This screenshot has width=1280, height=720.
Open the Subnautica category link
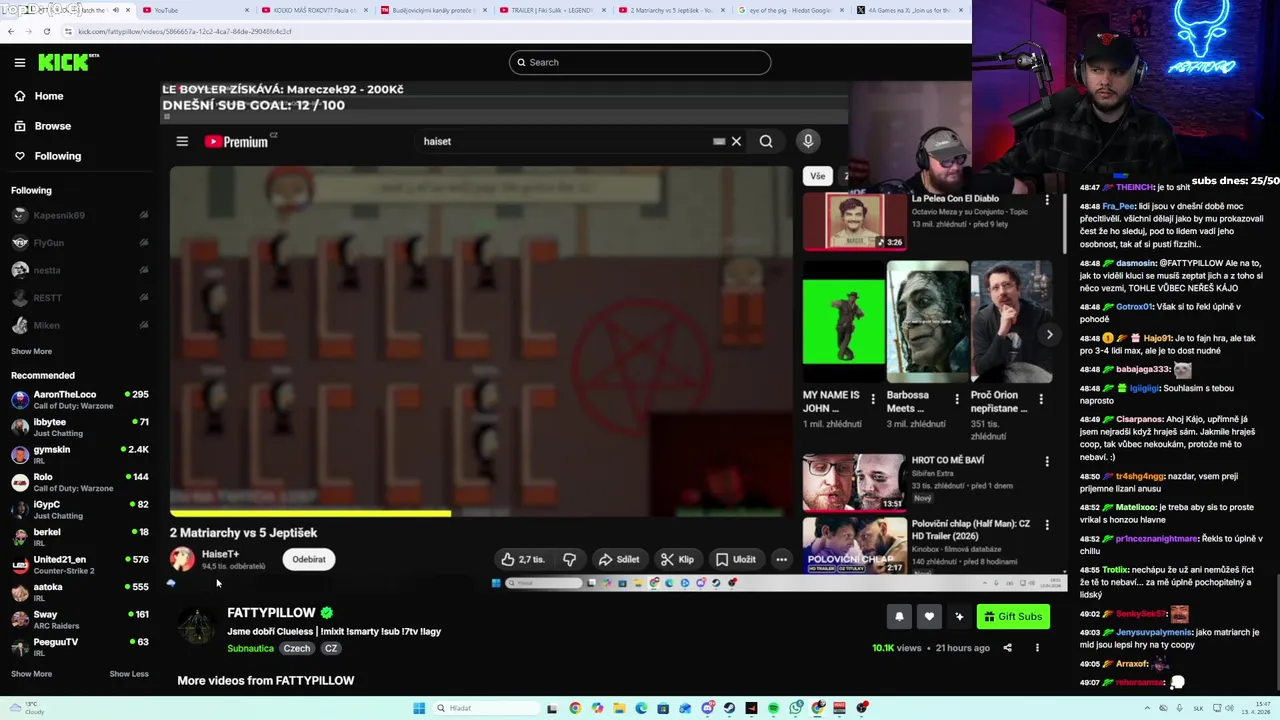(250, 648)
